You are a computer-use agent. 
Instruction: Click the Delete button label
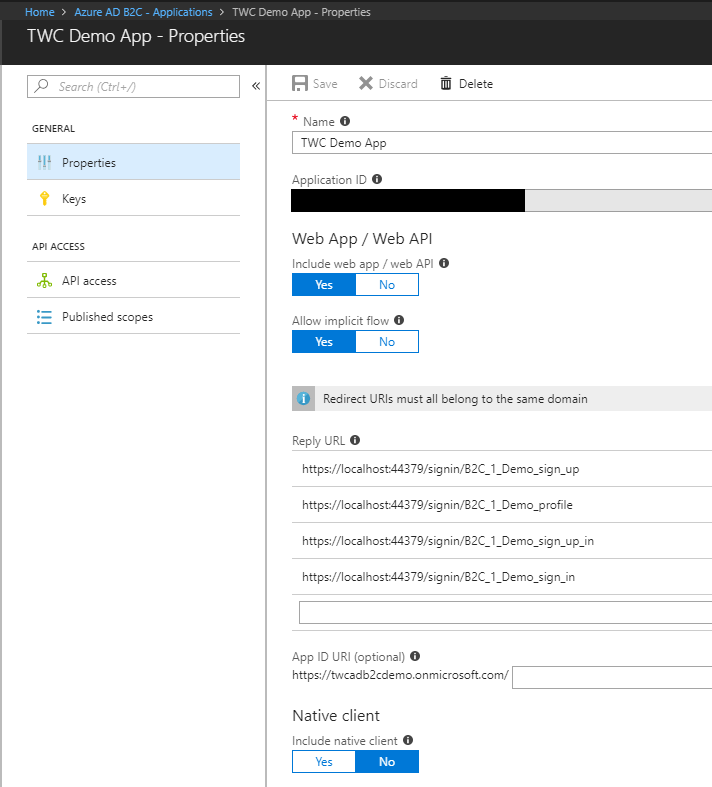pyautogui.click(x=476, y=84)
